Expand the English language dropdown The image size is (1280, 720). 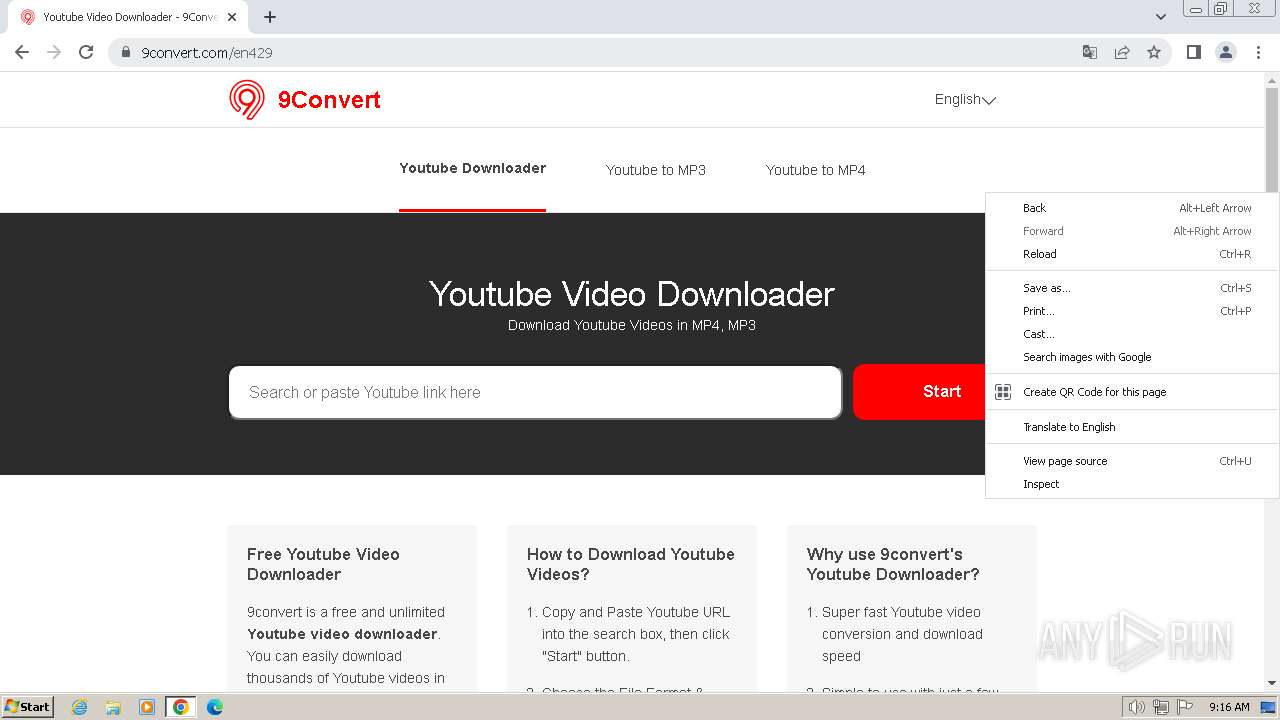tap(965, 99)
